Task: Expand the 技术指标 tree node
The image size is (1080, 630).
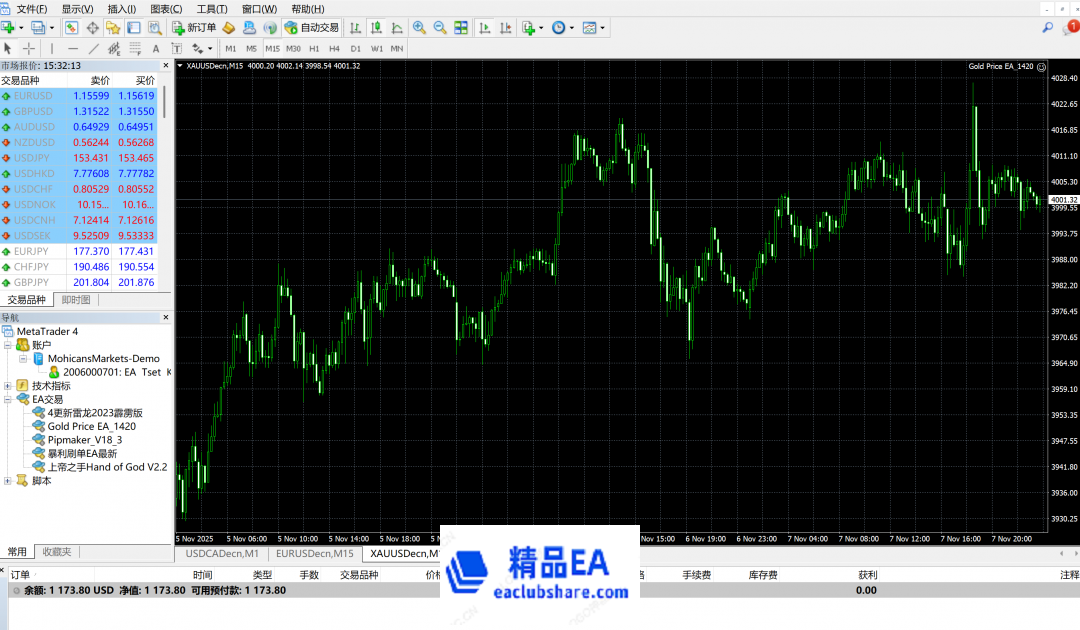Action: coord(8,385)
